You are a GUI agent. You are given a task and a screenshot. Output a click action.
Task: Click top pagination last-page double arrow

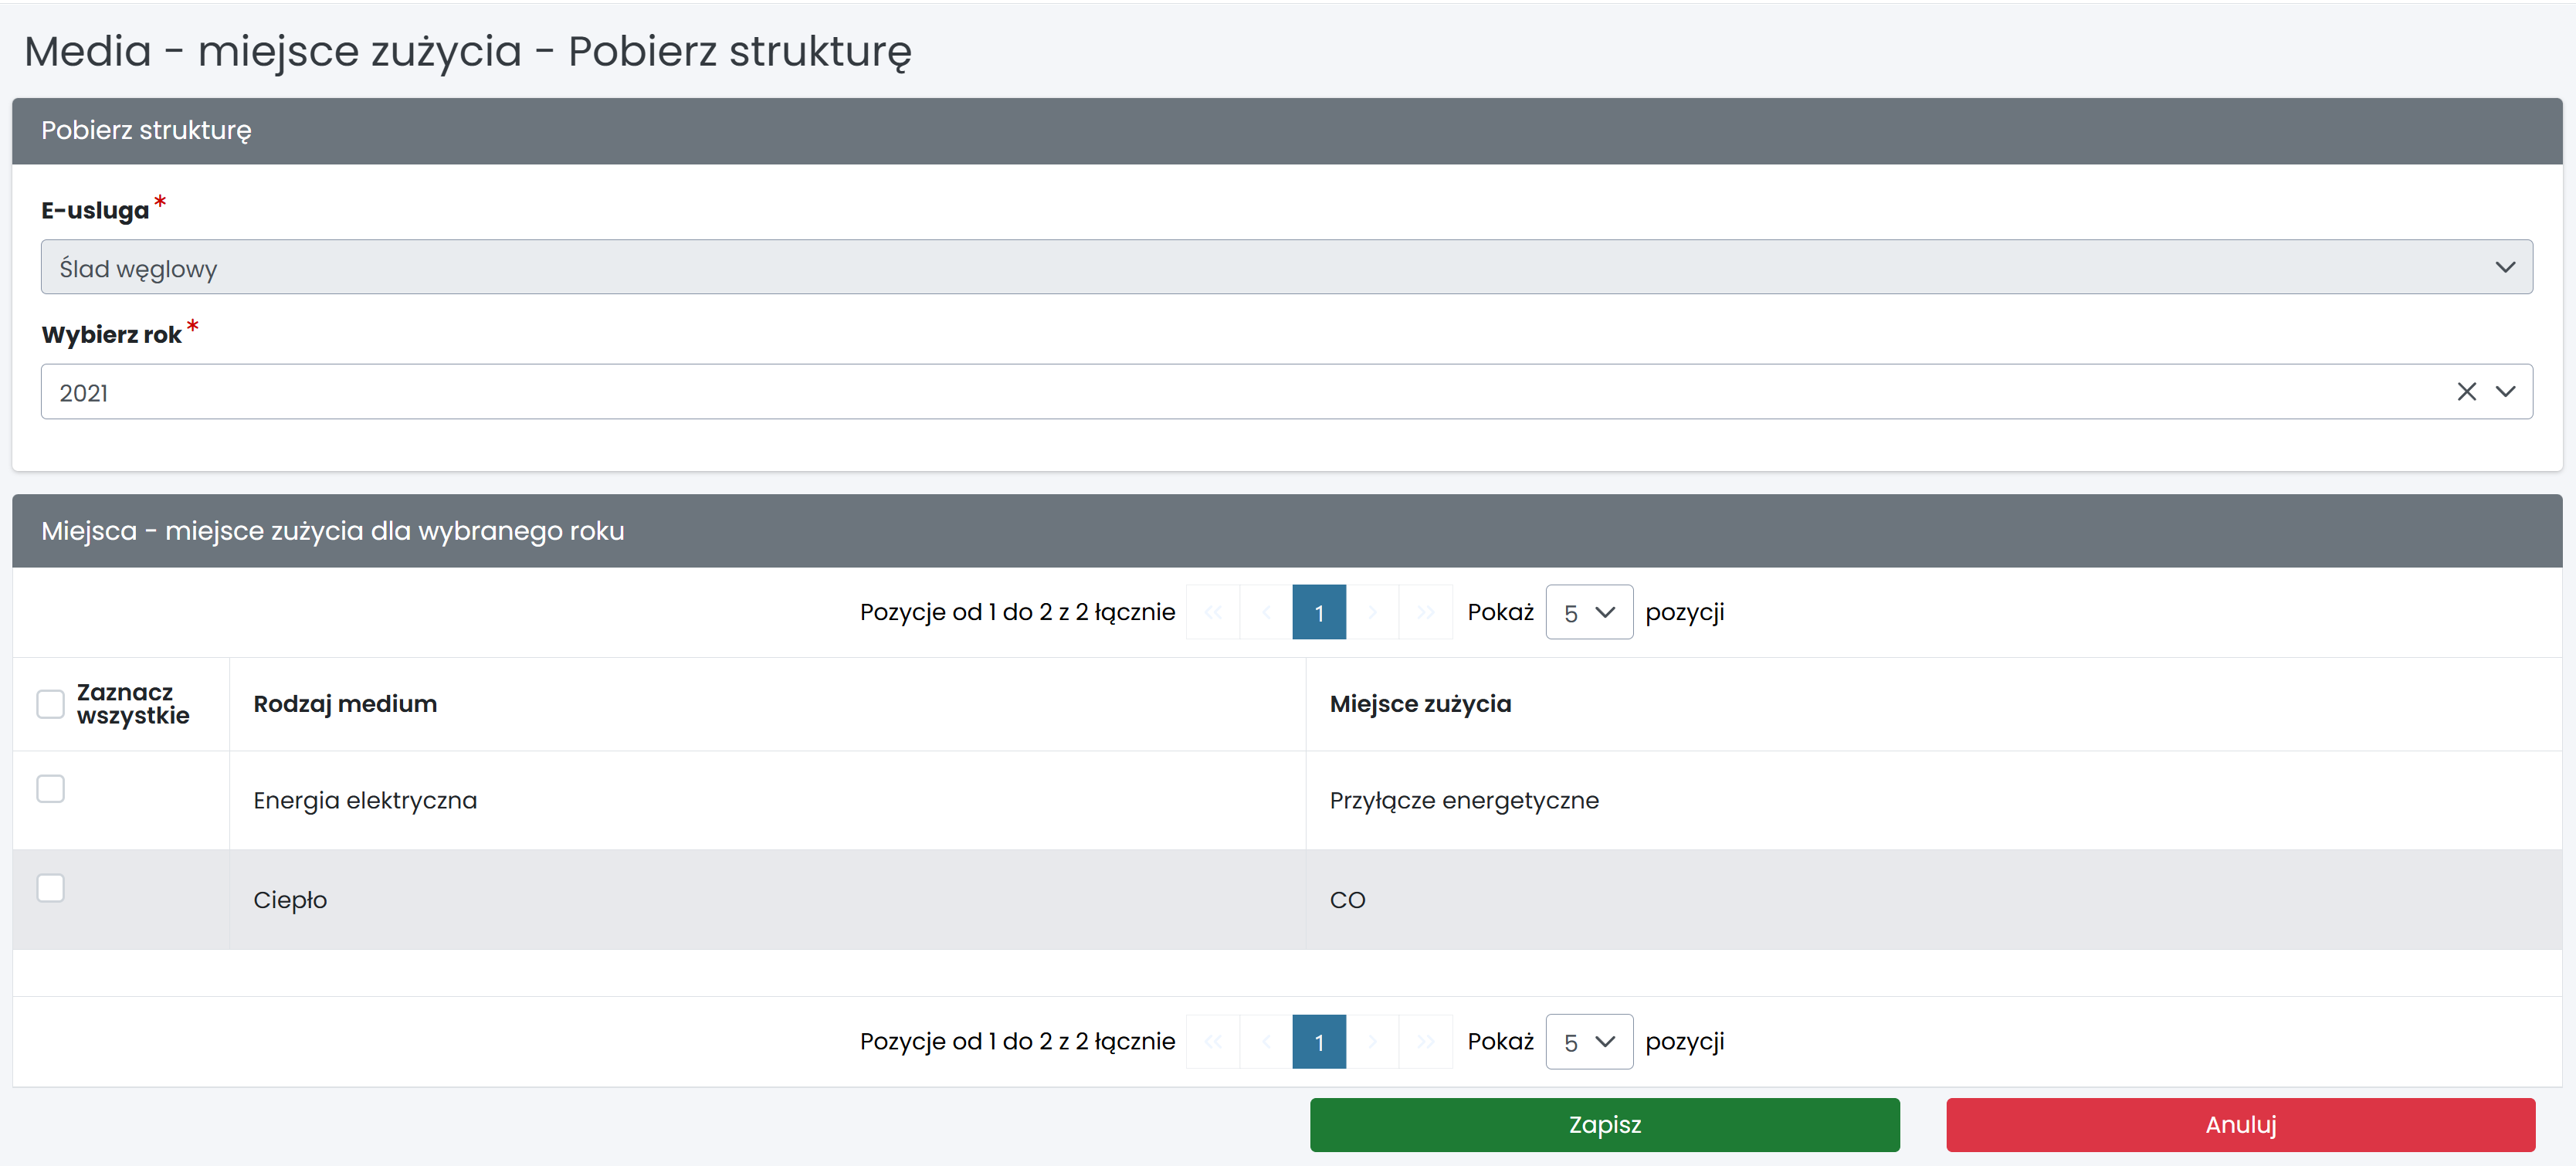pyautogui.click(x=1425, y=612)
